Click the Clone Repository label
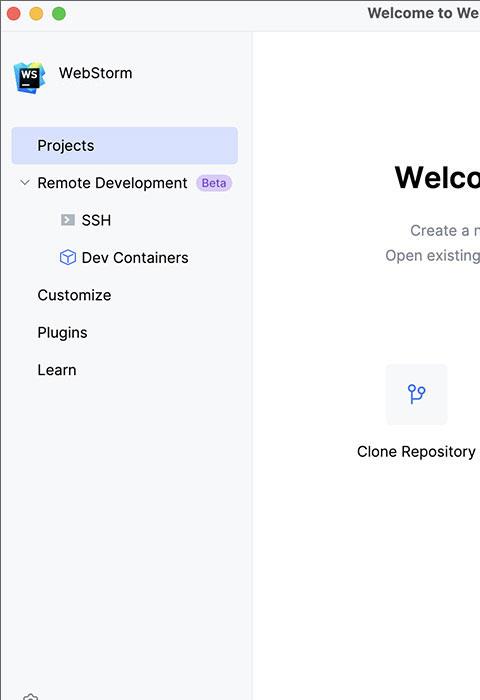 tap(416, 452)
